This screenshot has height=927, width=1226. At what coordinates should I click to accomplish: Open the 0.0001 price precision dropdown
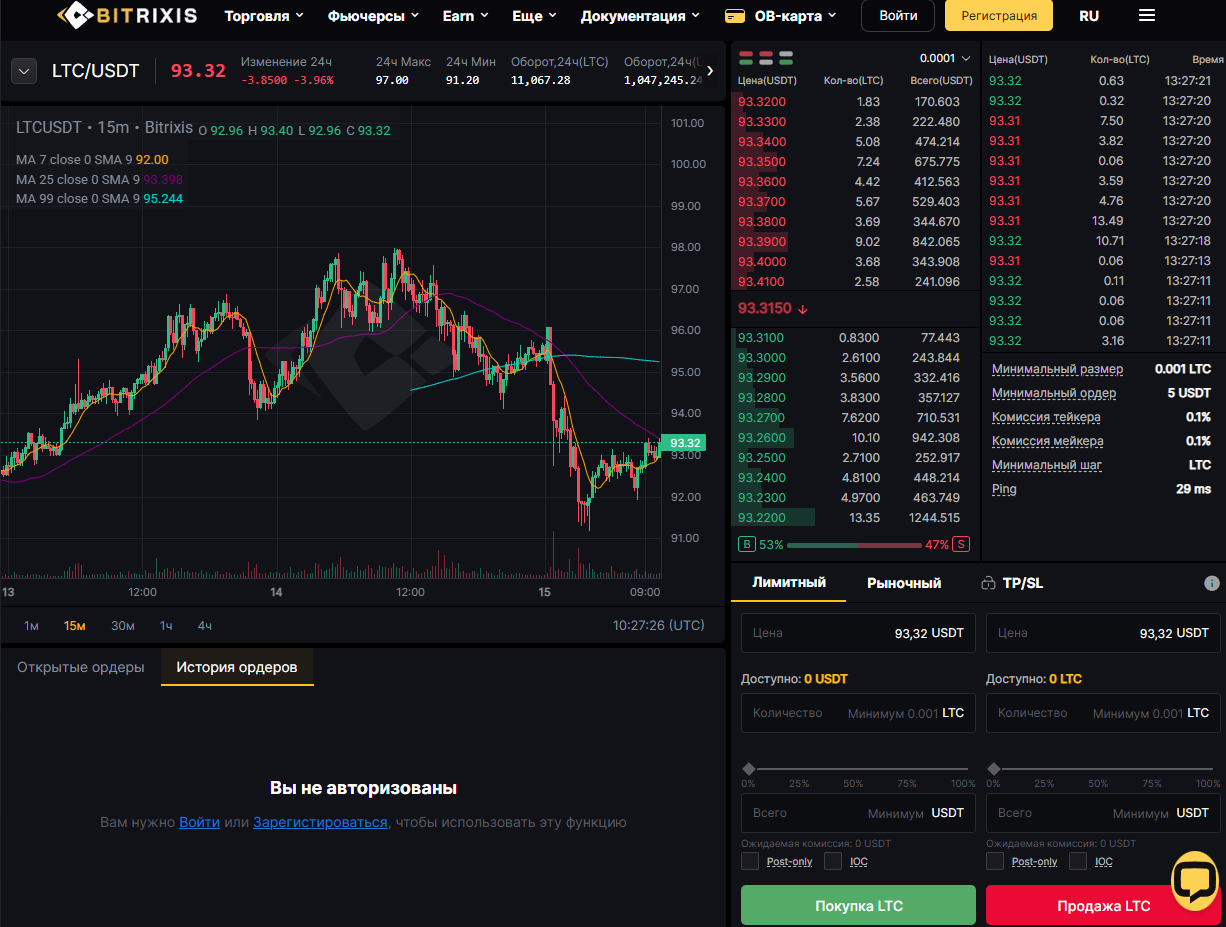945,58
